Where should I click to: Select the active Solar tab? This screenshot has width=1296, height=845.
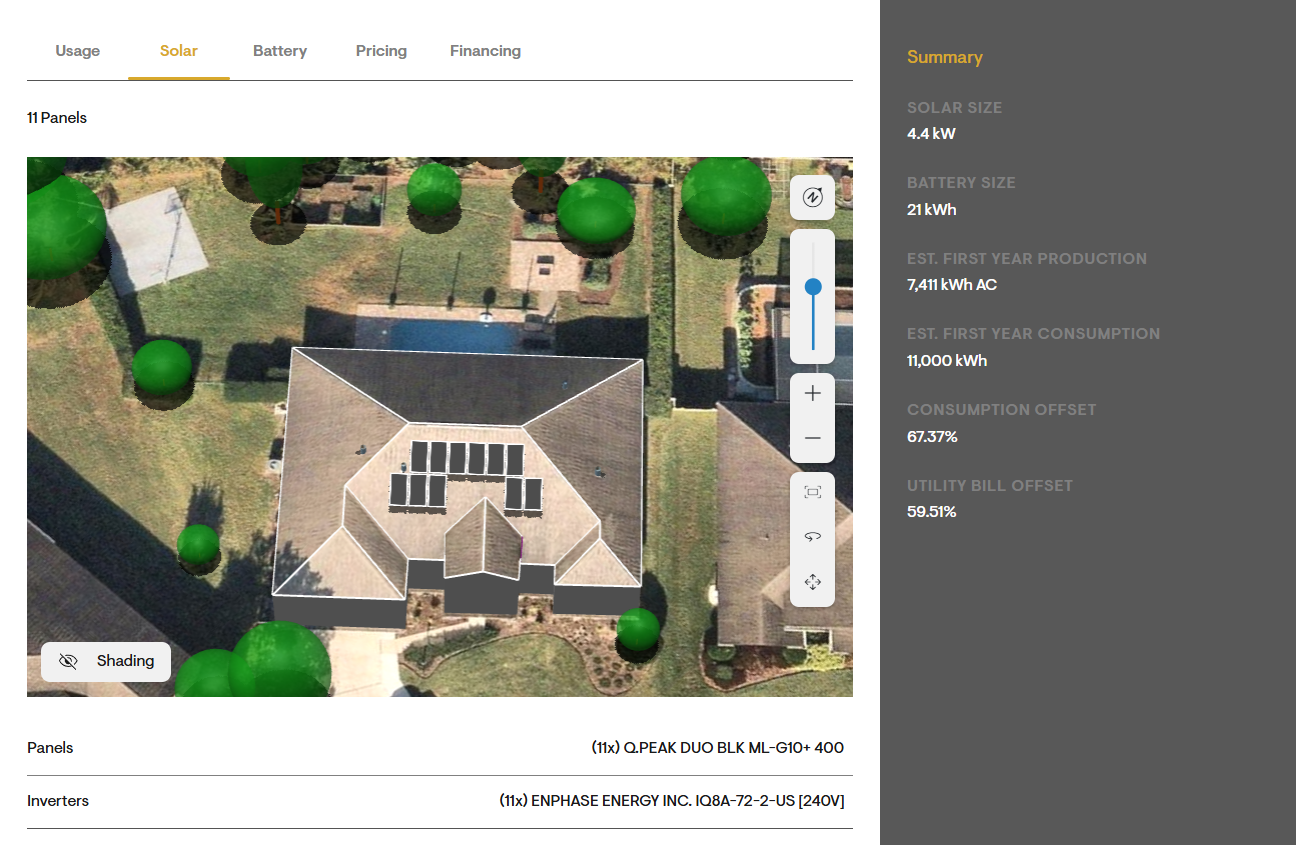click(179, 51)
